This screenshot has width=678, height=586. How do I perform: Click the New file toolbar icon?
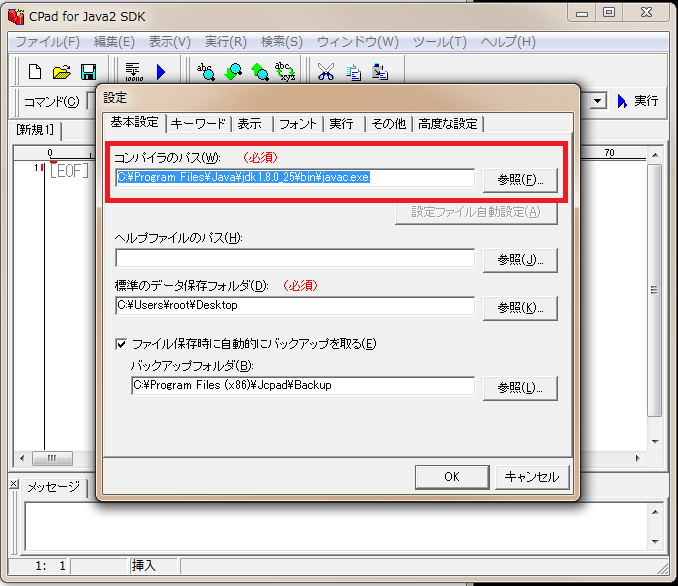pos(35,71)
